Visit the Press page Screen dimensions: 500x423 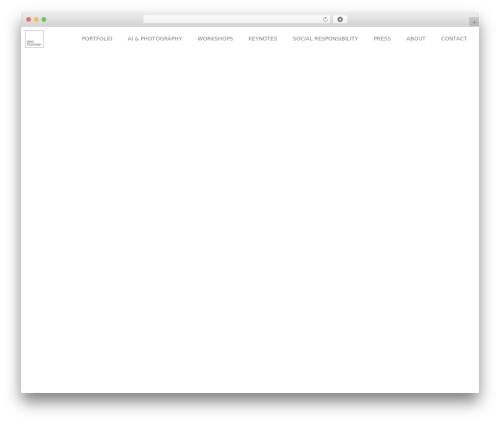(x=382, y=39)
